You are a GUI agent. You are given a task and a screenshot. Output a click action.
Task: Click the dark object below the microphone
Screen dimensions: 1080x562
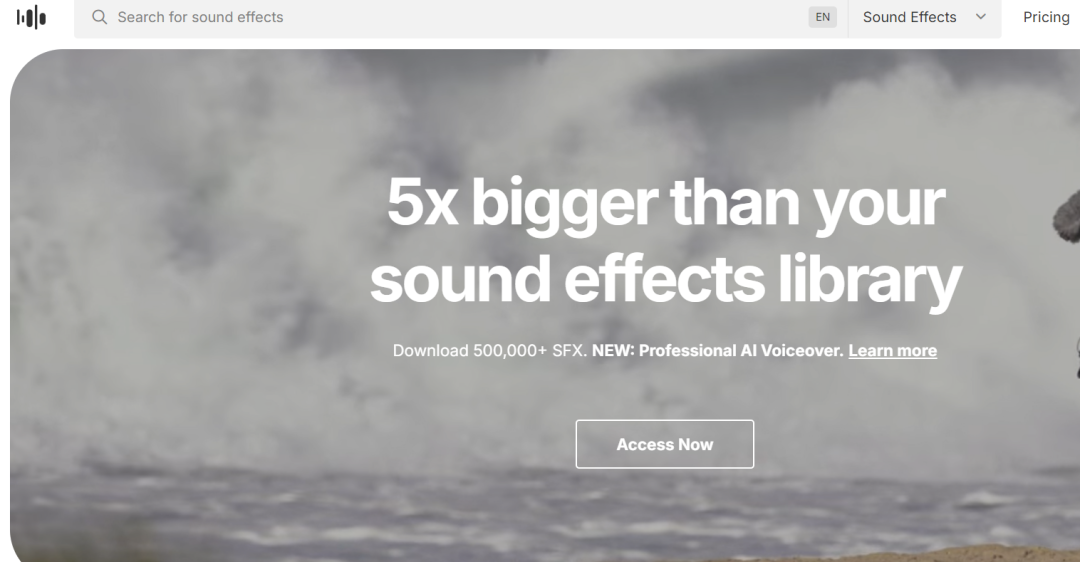[1077, 358]
